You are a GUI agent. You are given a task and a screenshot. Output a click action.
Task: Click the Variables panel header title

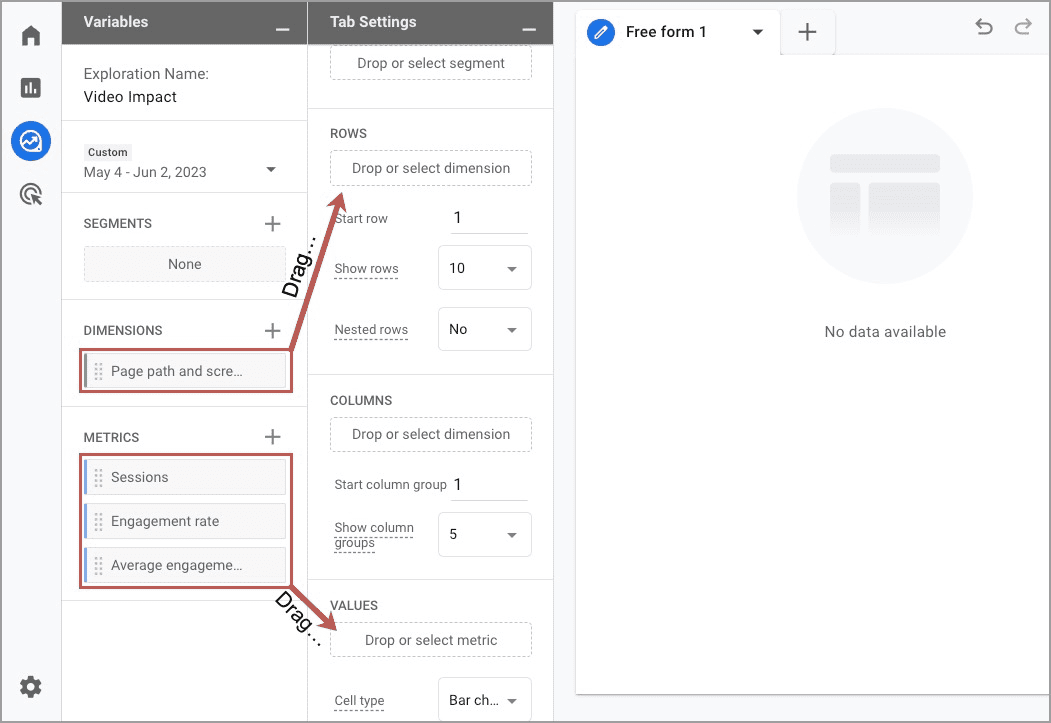116,22
